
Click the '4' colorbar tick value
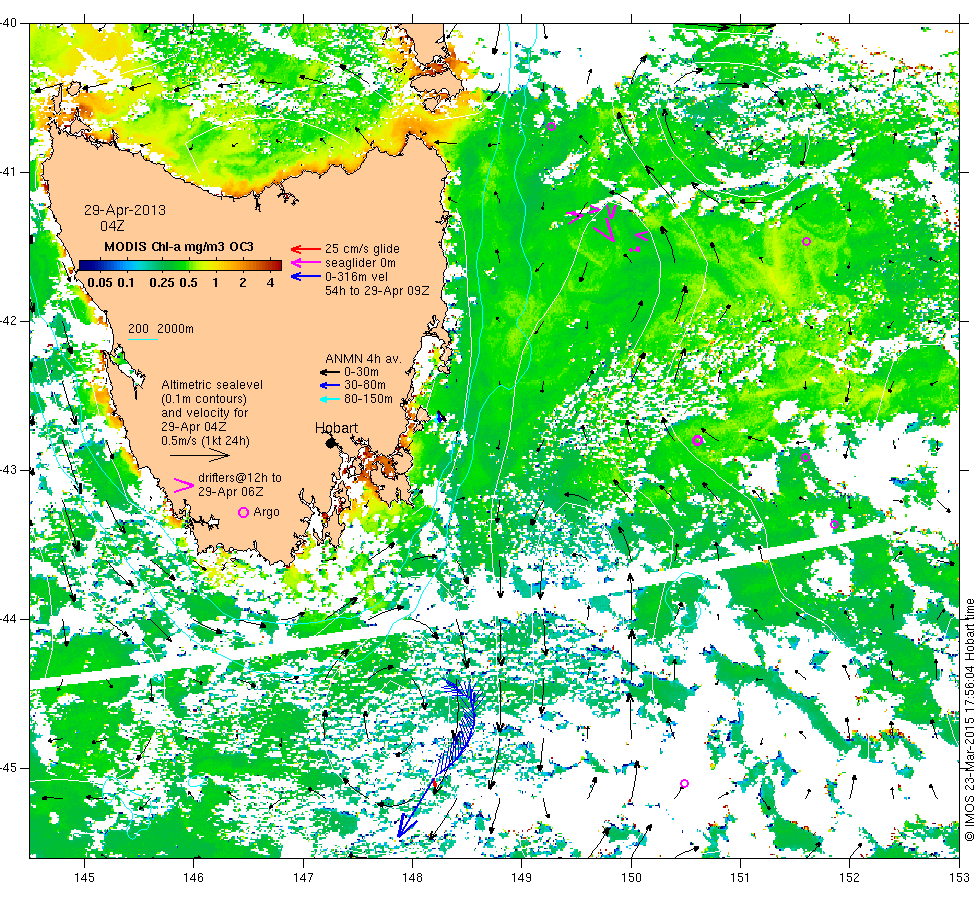(270, 282)
